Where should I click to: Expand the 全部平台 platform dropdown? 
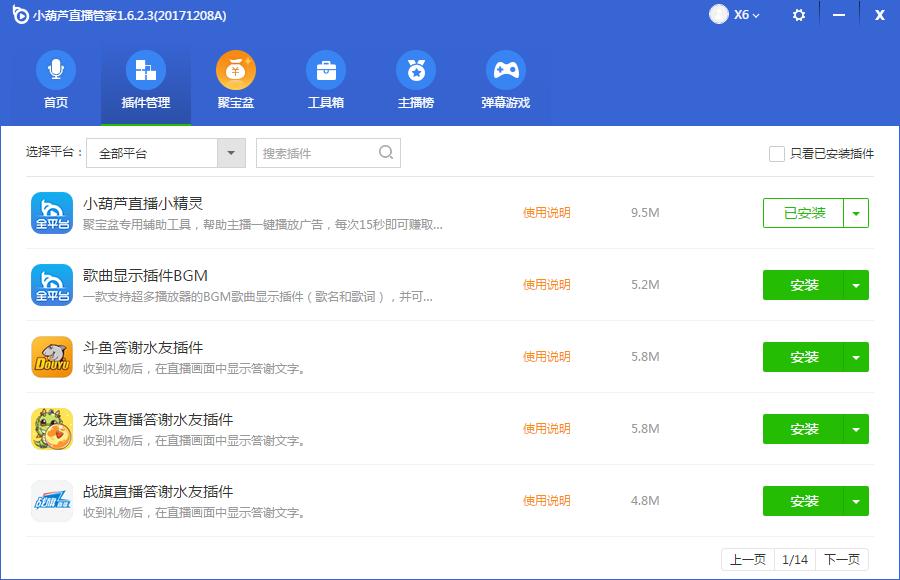coord(229,153)
